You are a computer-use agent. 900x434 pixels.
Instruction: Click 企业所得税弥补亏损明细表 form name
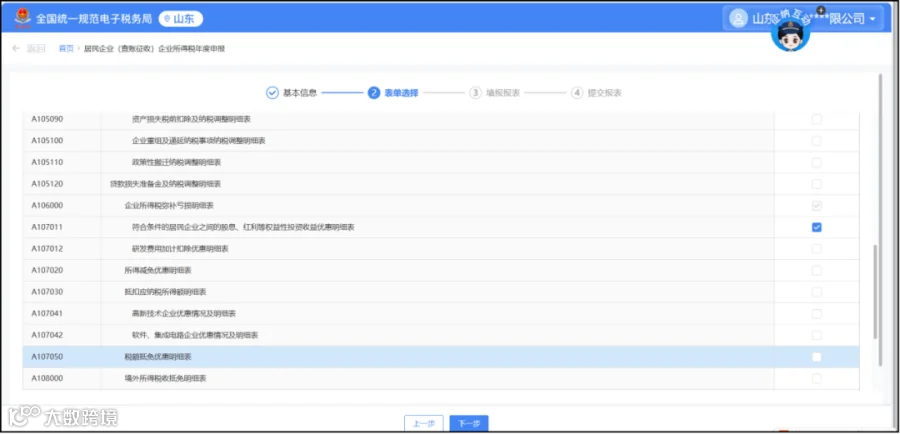click(169, 206)
